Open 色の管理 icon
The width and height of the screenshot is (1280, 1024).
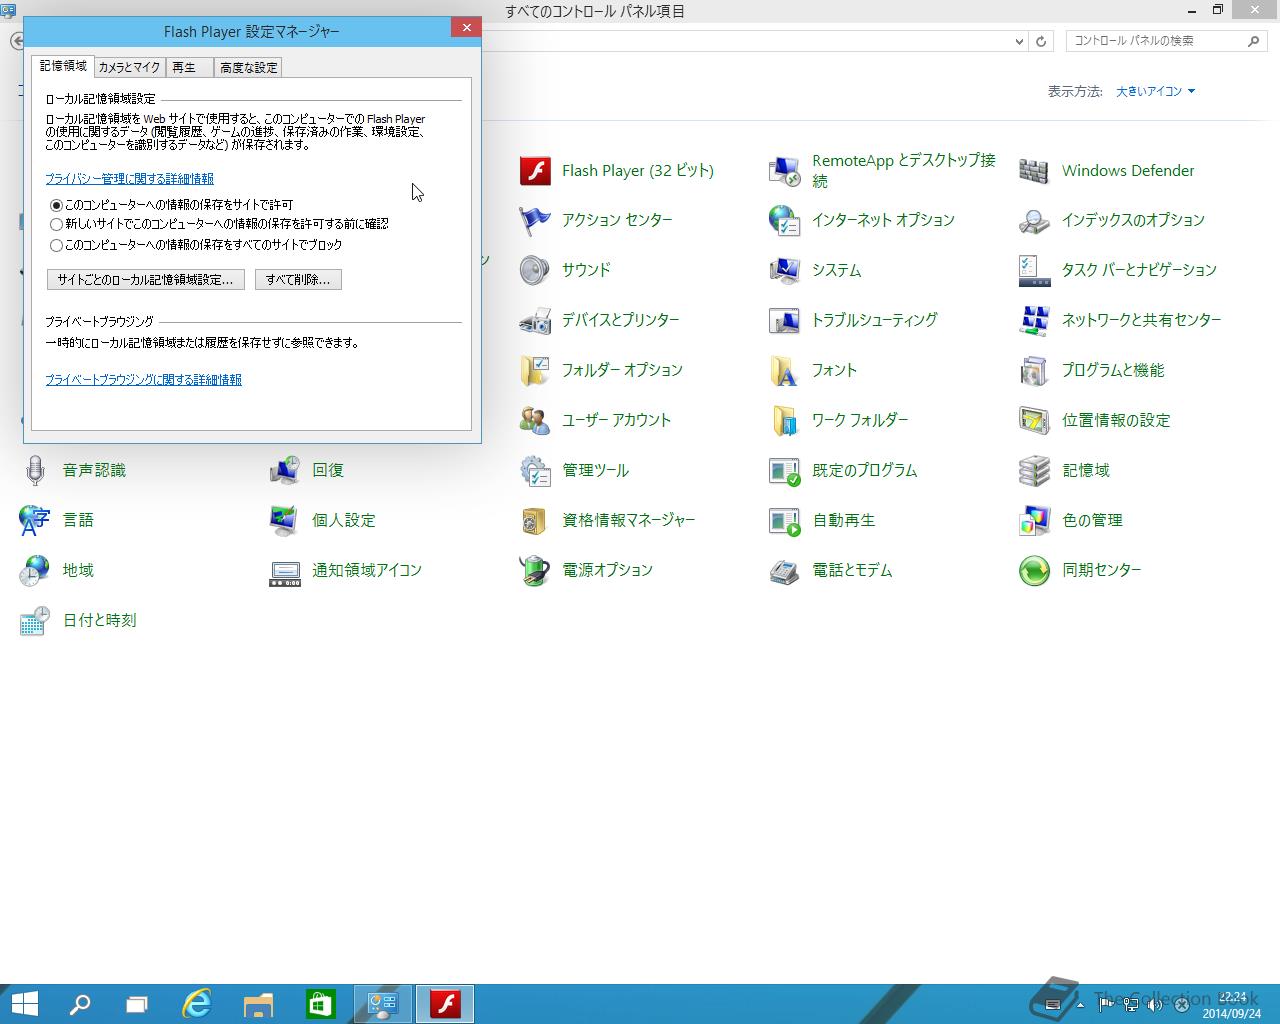(x=1035, y=521)
